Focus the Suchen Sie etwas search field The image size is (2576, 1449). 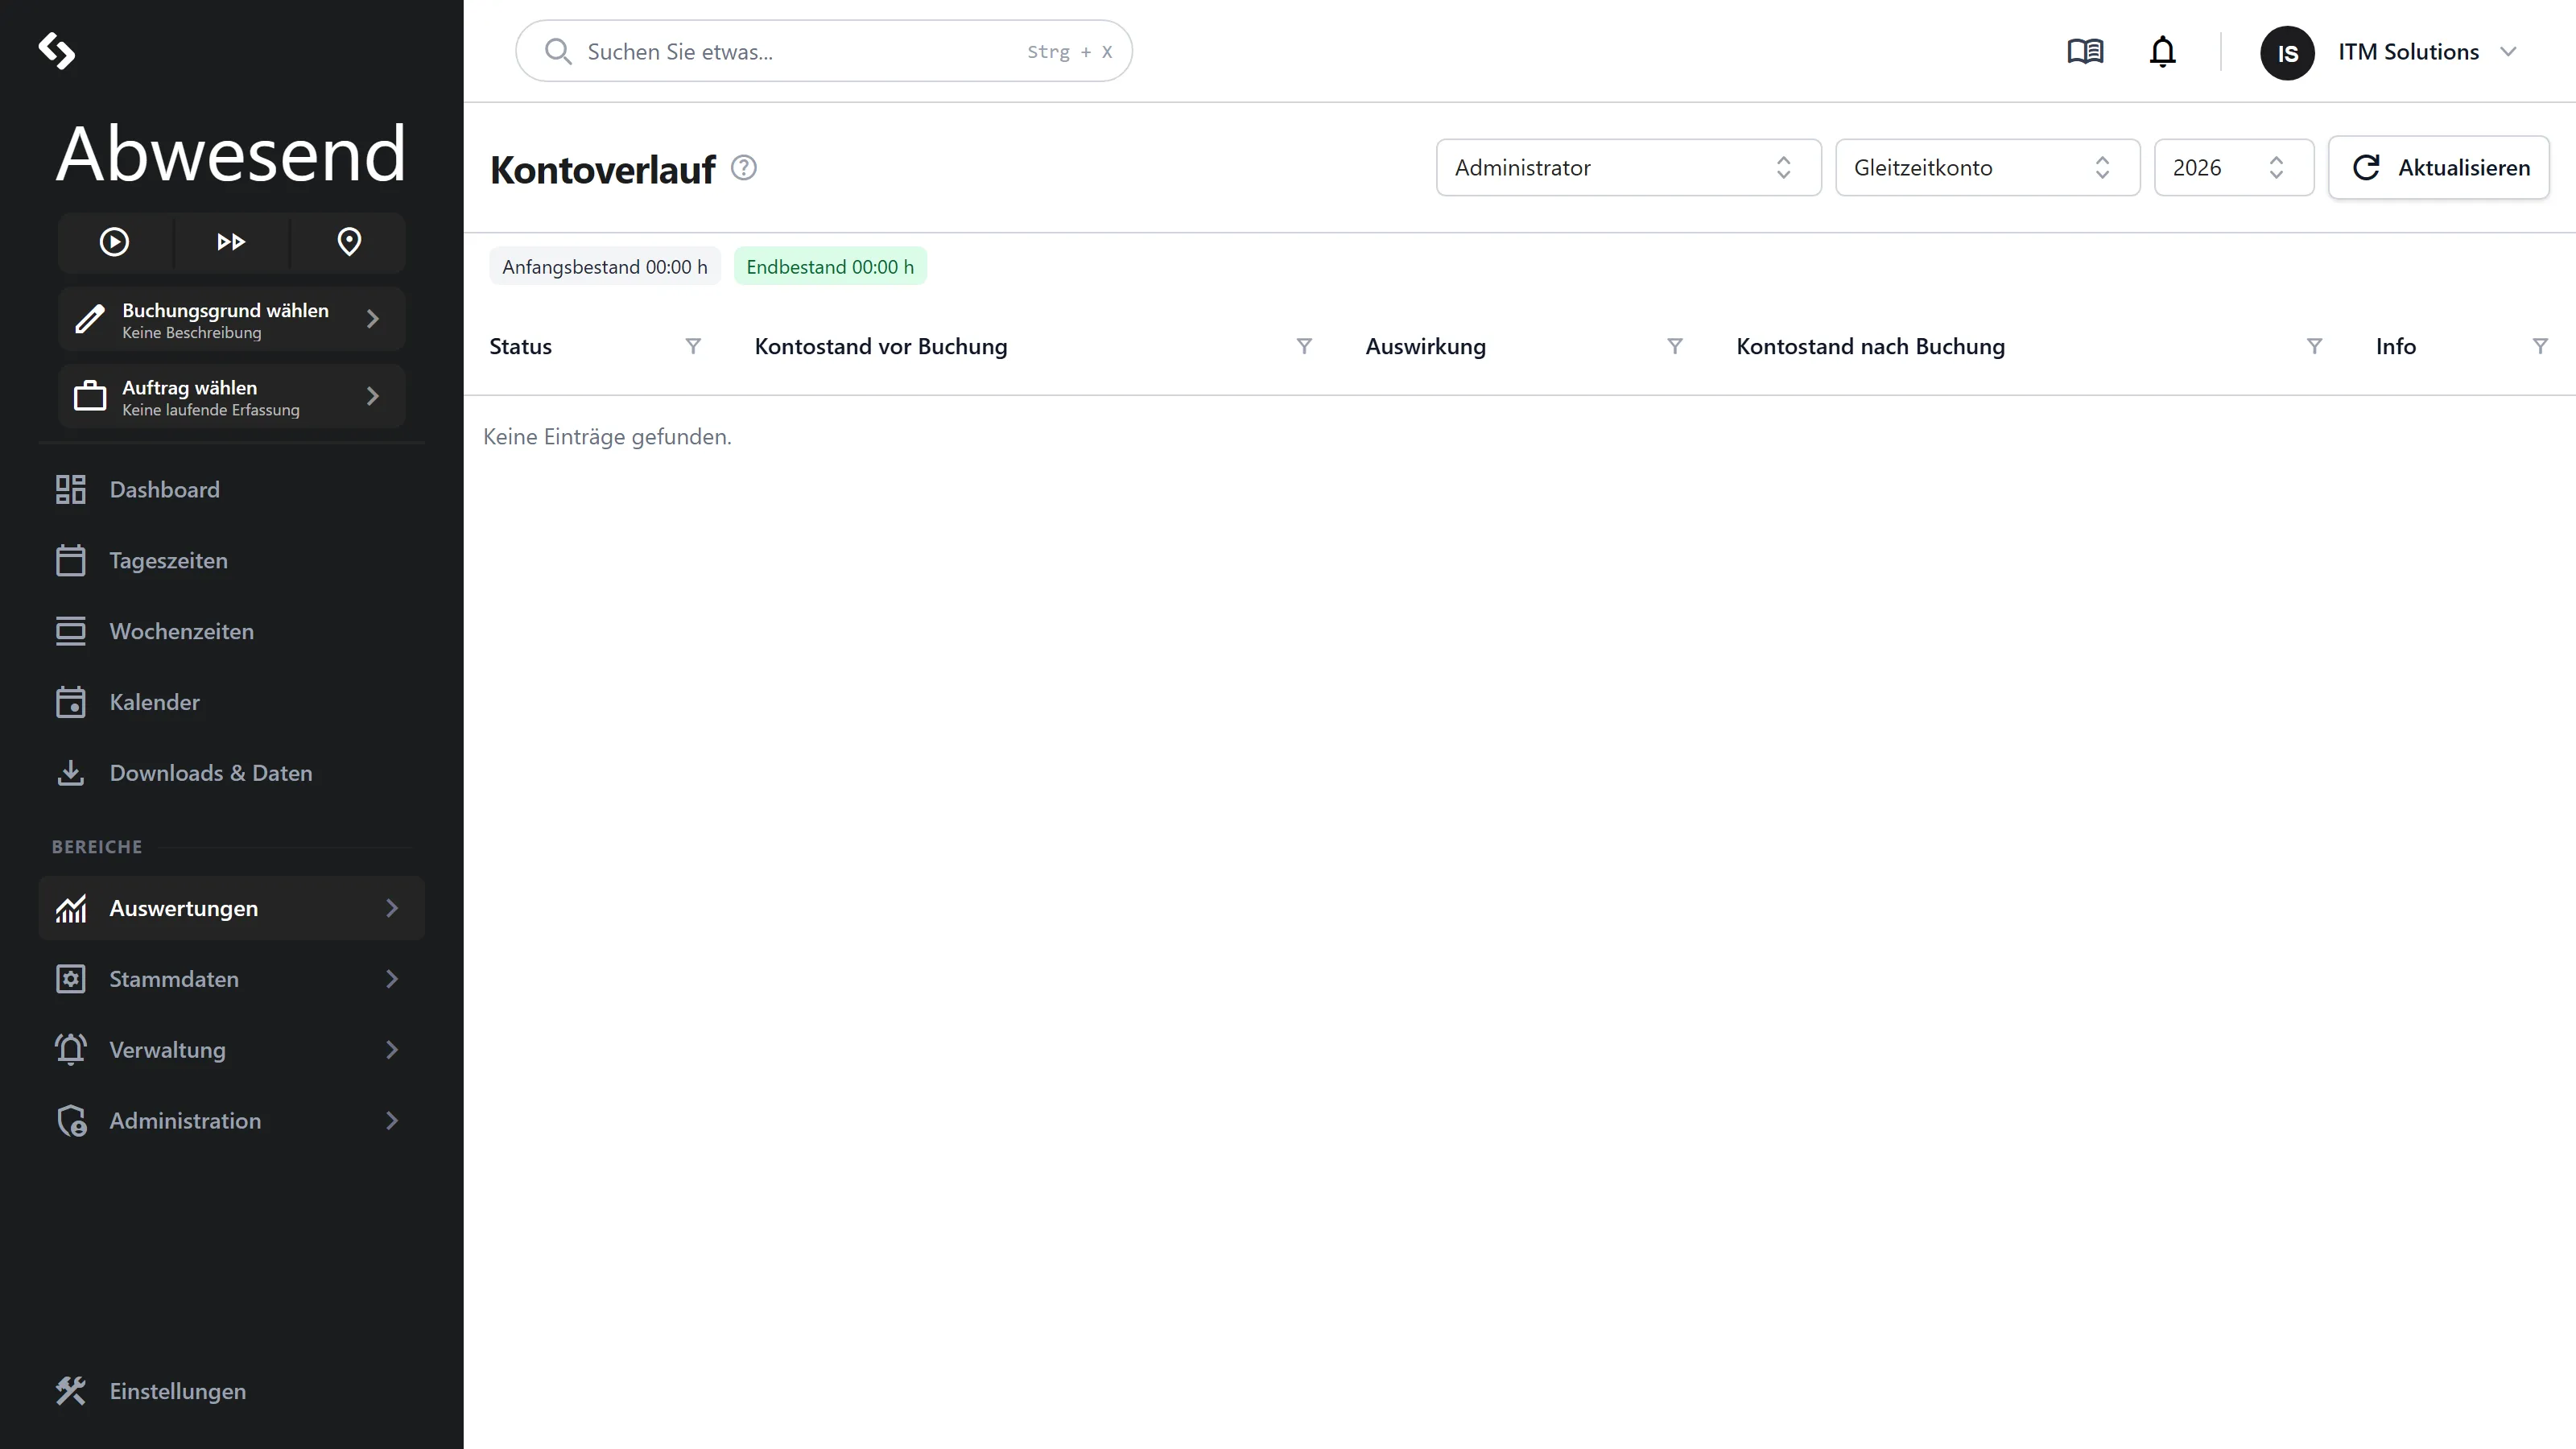pos(824,51)
